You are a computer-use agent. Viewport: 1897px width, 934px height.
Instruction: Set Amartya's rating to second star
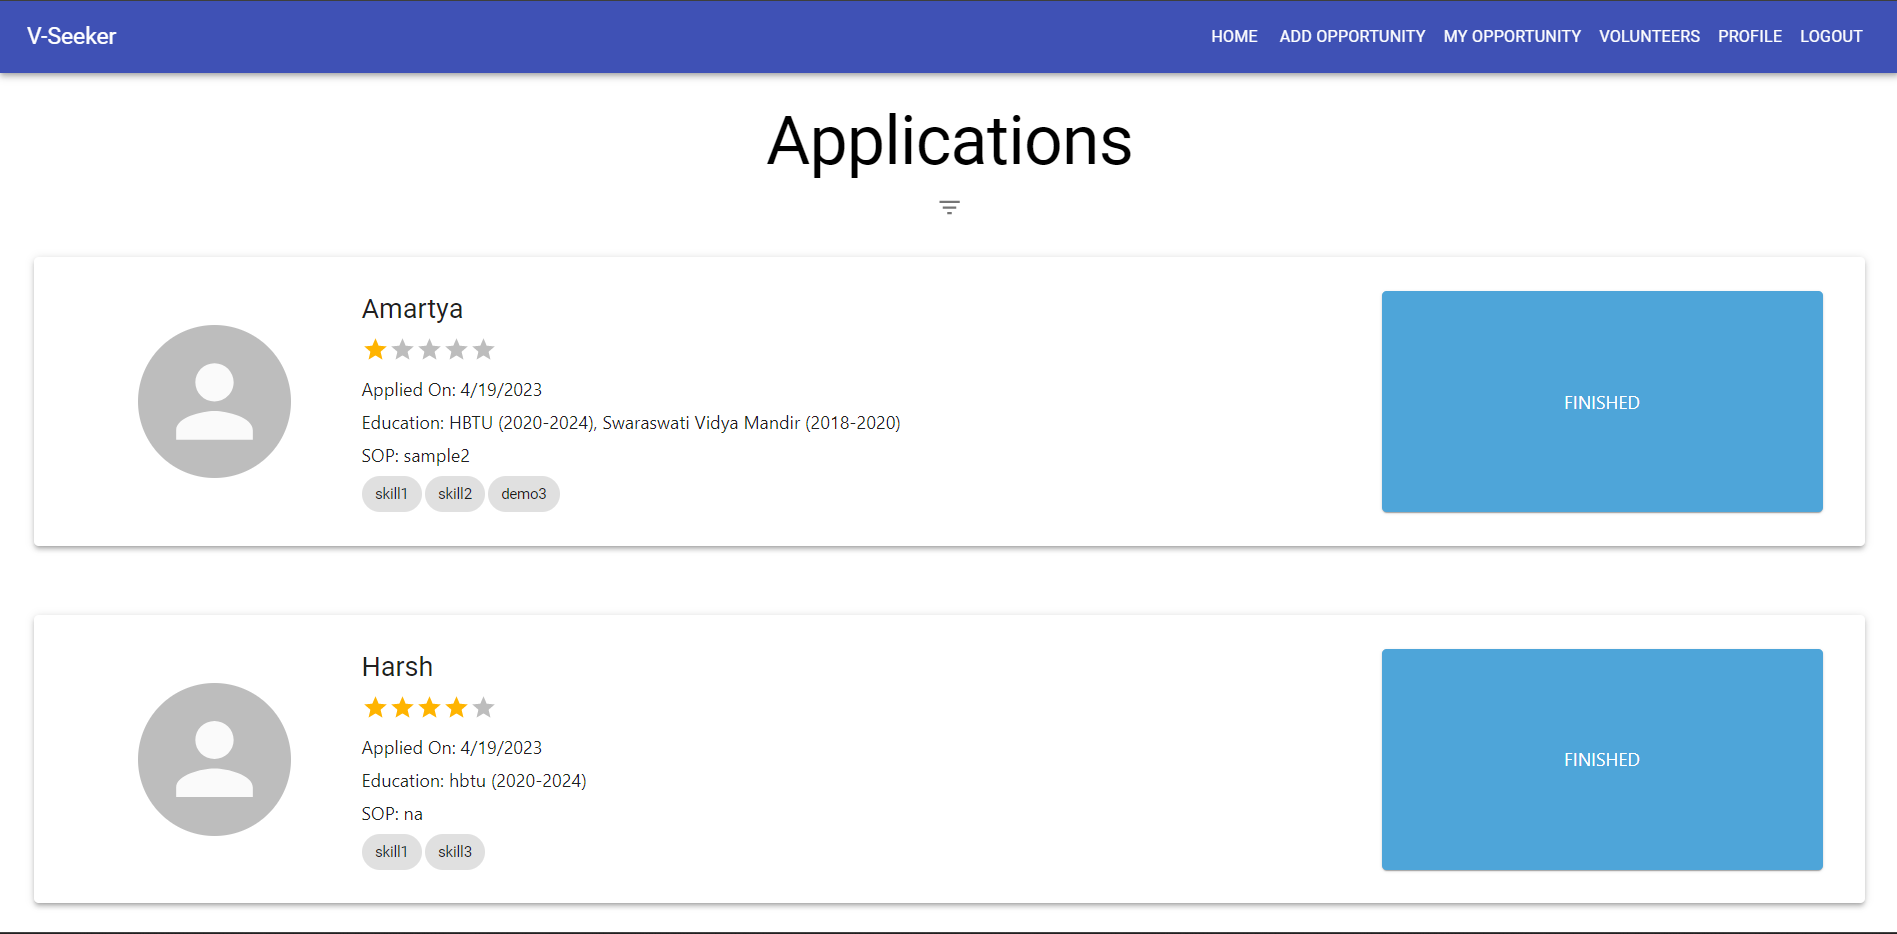(402, 349)
